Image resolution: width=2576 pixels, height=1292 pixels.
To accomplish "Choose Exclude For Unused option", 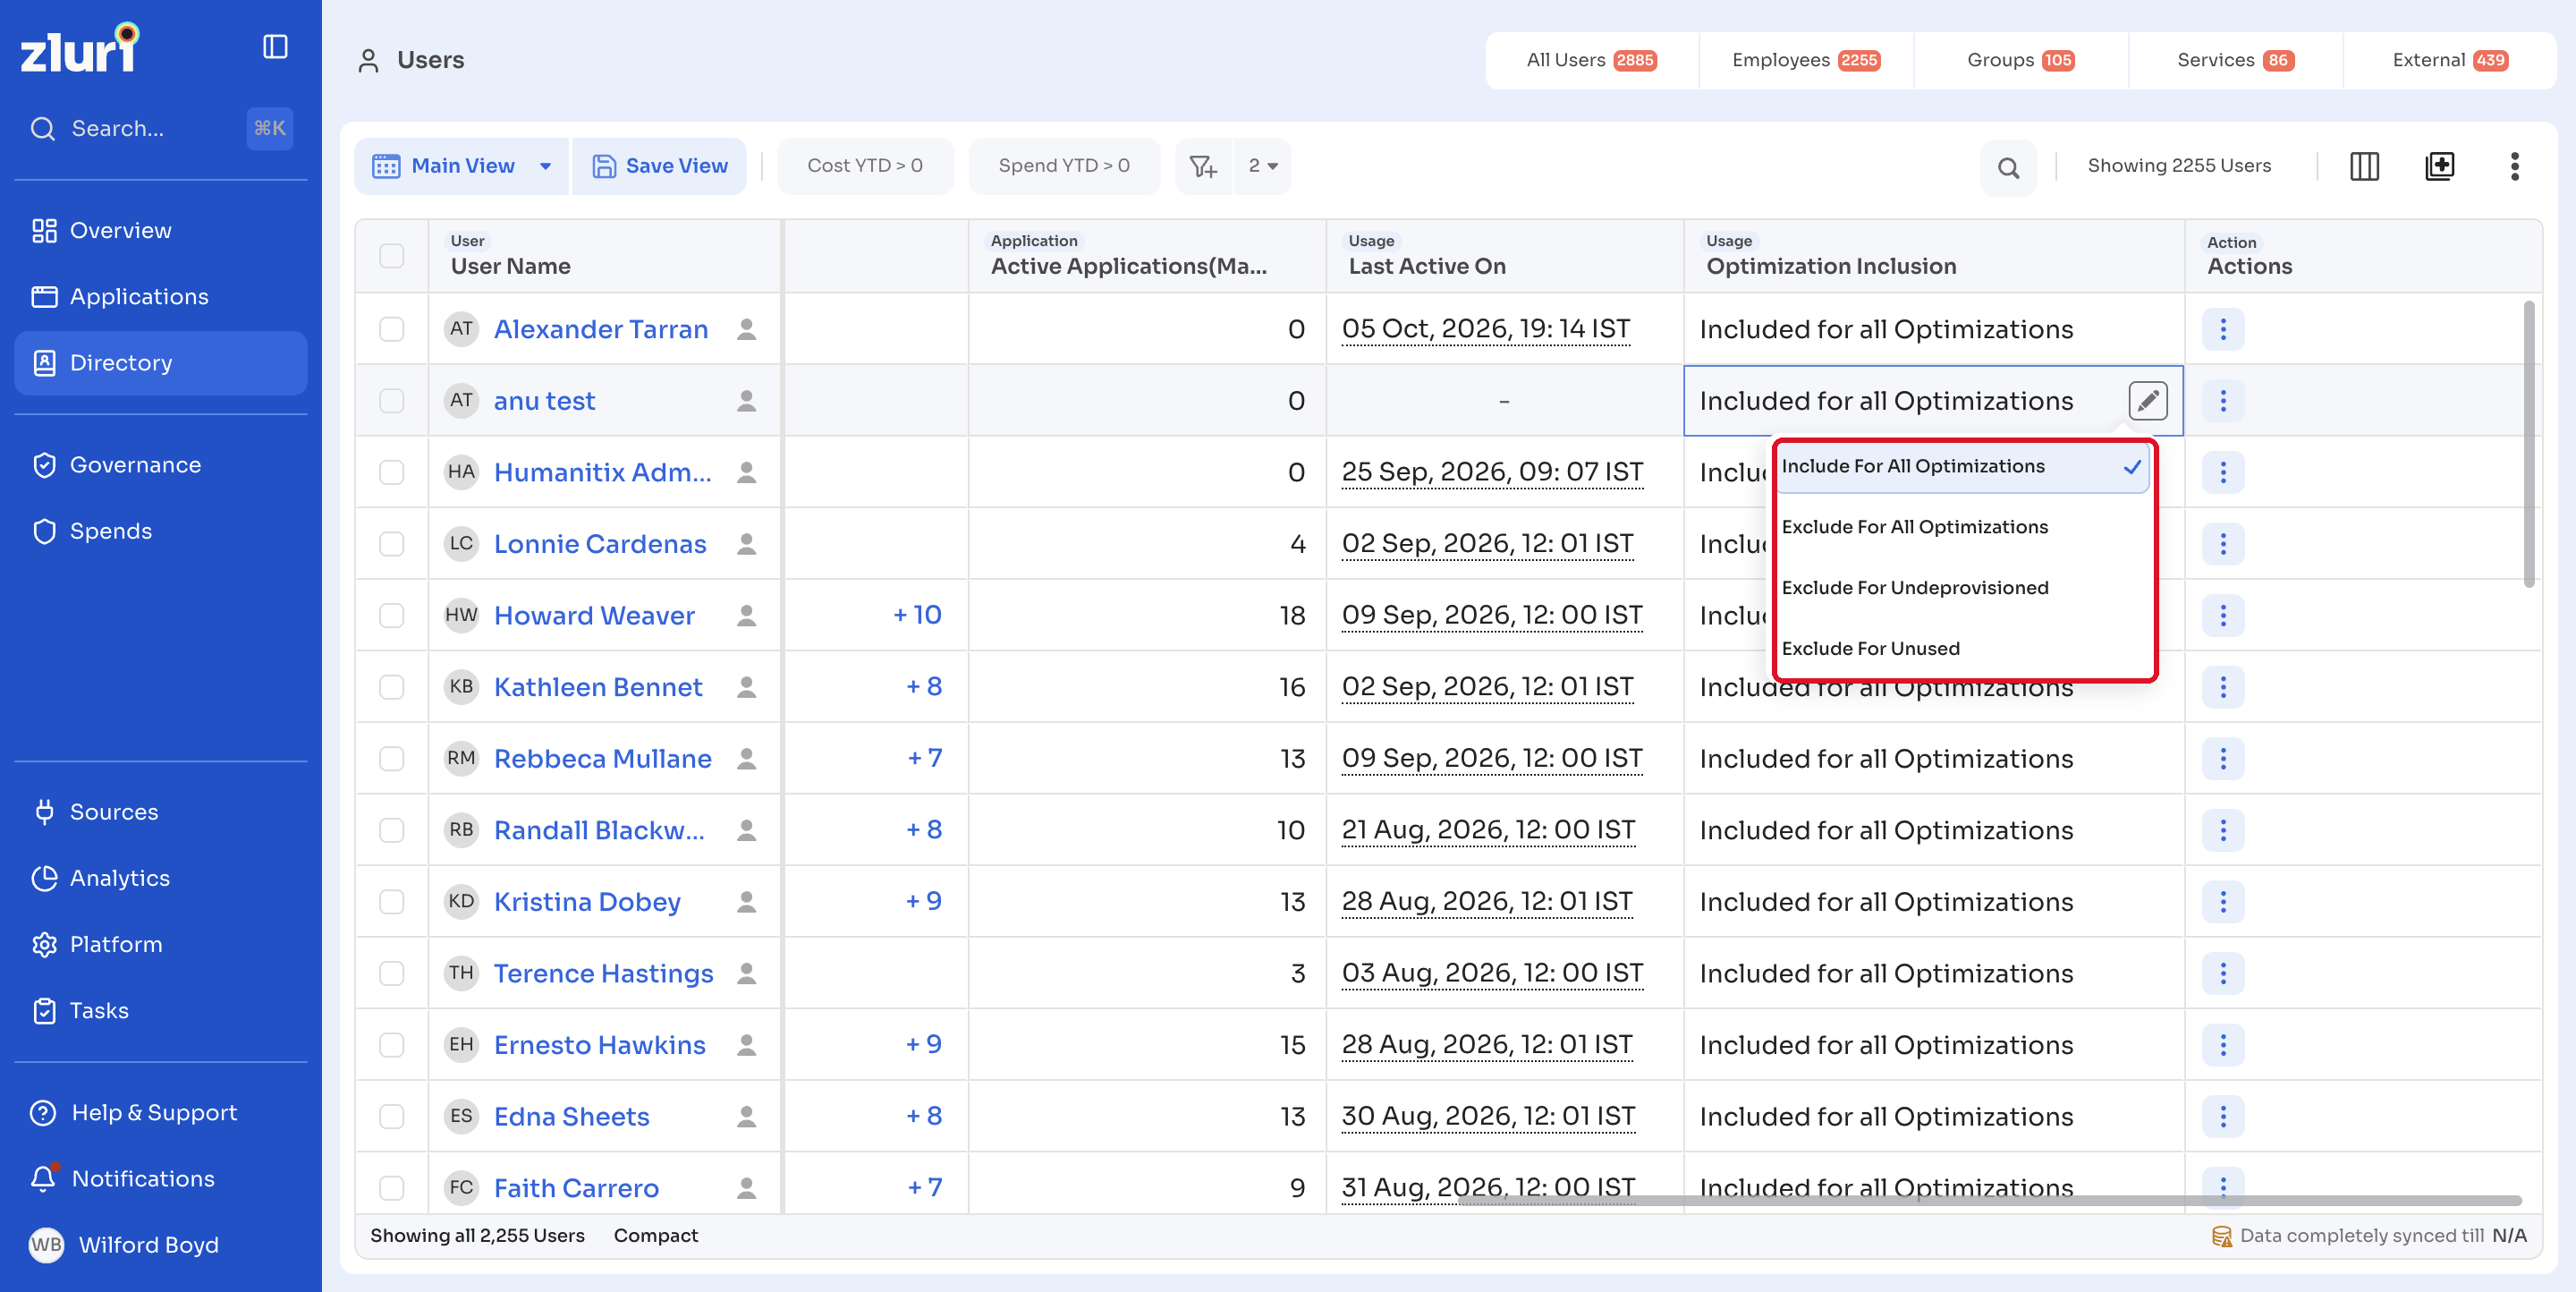I will pyautogui.click(x=1961, y=648).
